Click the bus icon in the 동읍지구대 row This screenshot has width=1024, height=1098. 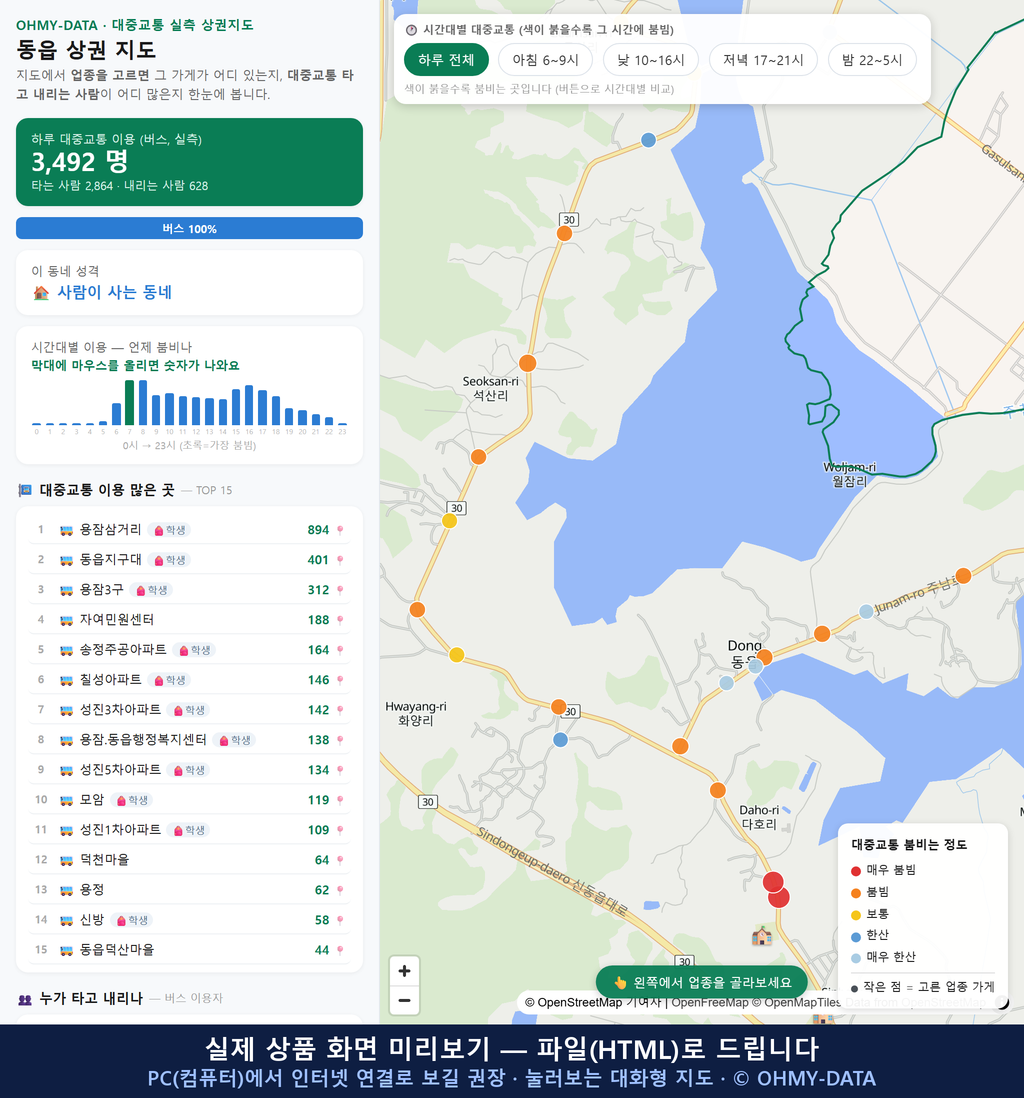[x=67, y=560]
